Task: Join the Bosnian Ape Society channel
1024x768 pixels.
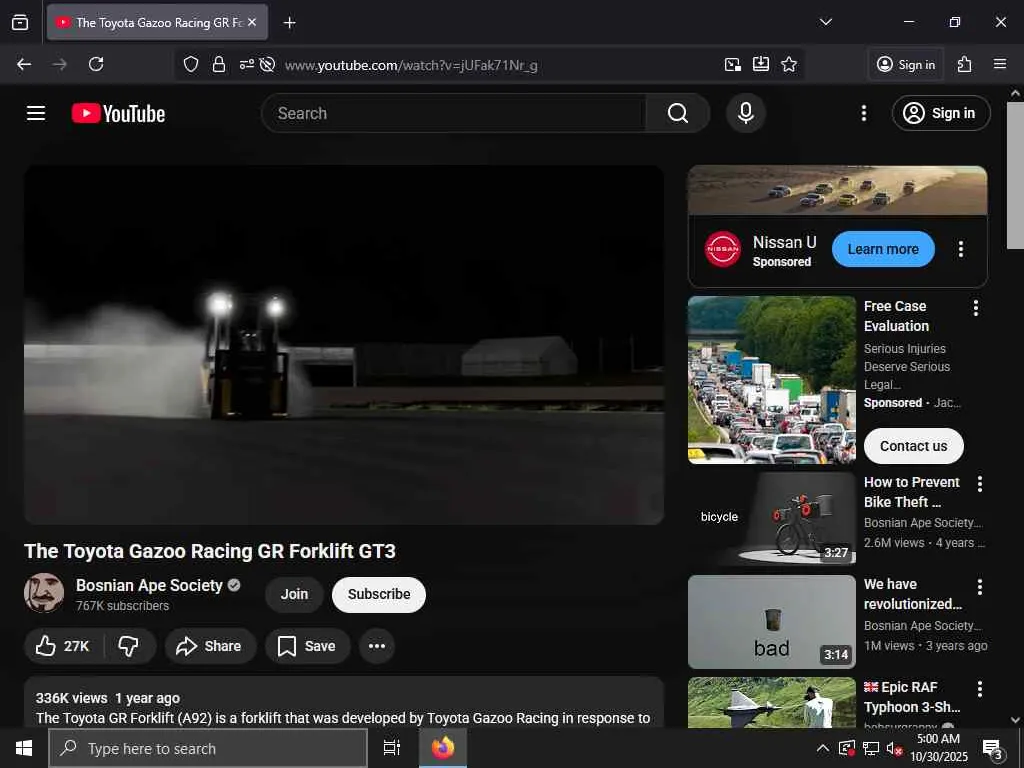Action: (294, 594)
